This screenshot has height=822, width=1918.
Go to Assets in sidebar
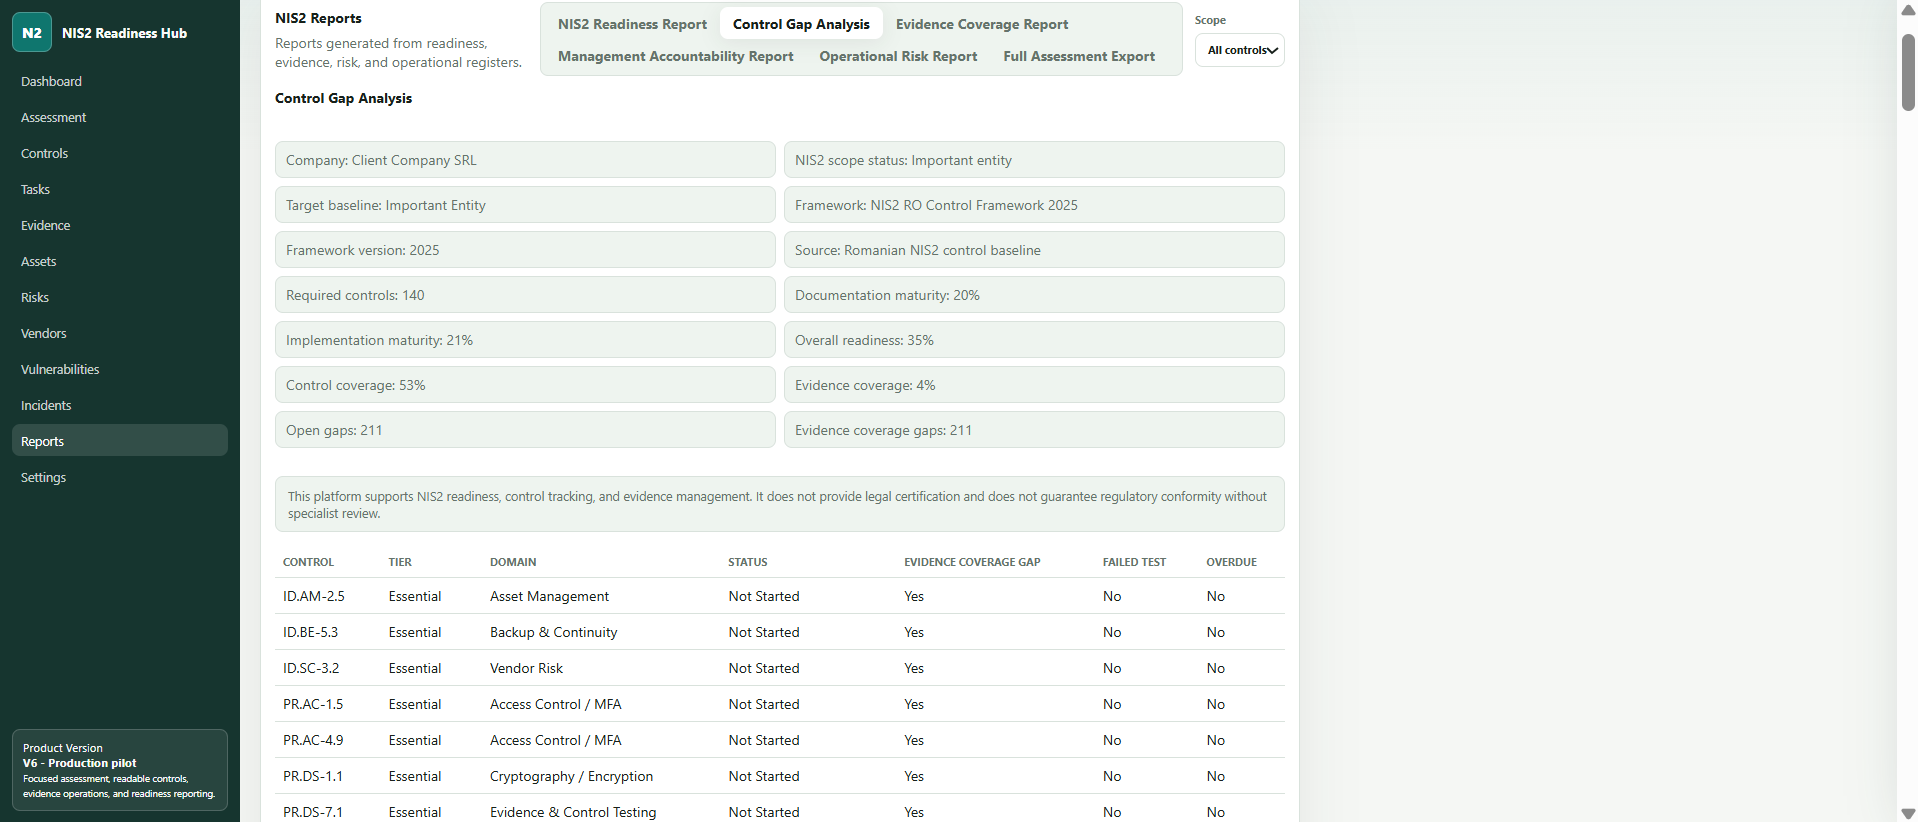pyautogui.click(x=120, y=261)
